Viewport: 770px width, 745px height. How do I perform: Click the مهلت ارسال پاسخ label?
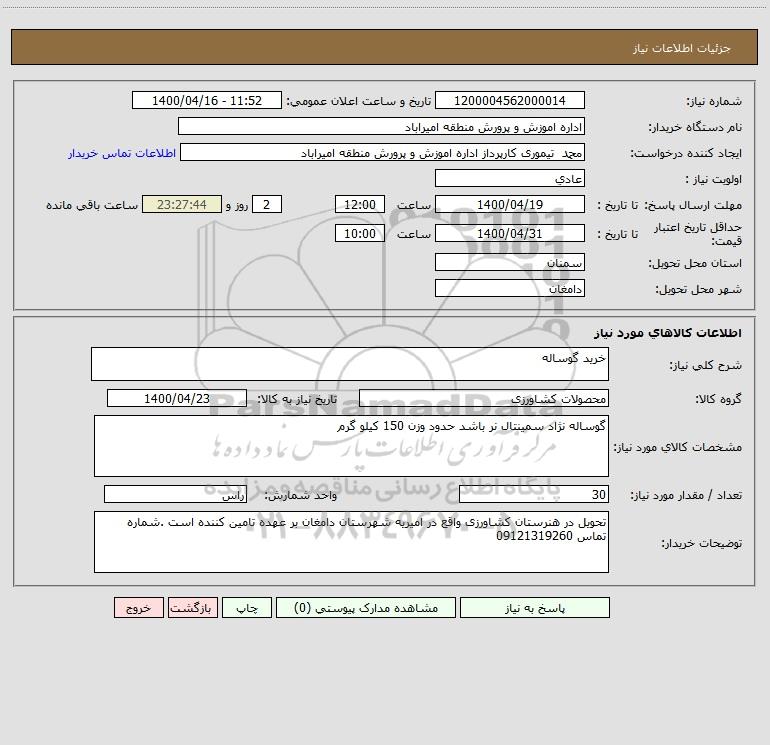[692, 205]
